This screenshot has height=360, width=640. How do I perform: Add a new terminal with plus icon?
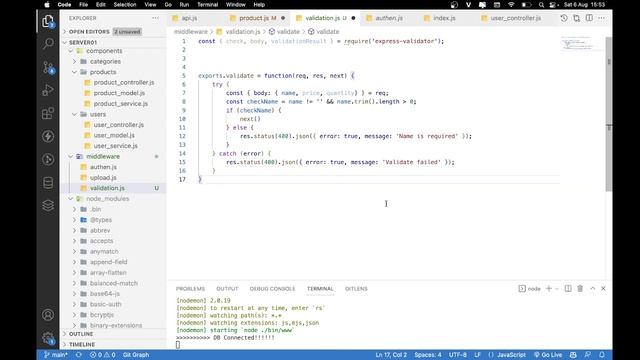pos(549,289)
